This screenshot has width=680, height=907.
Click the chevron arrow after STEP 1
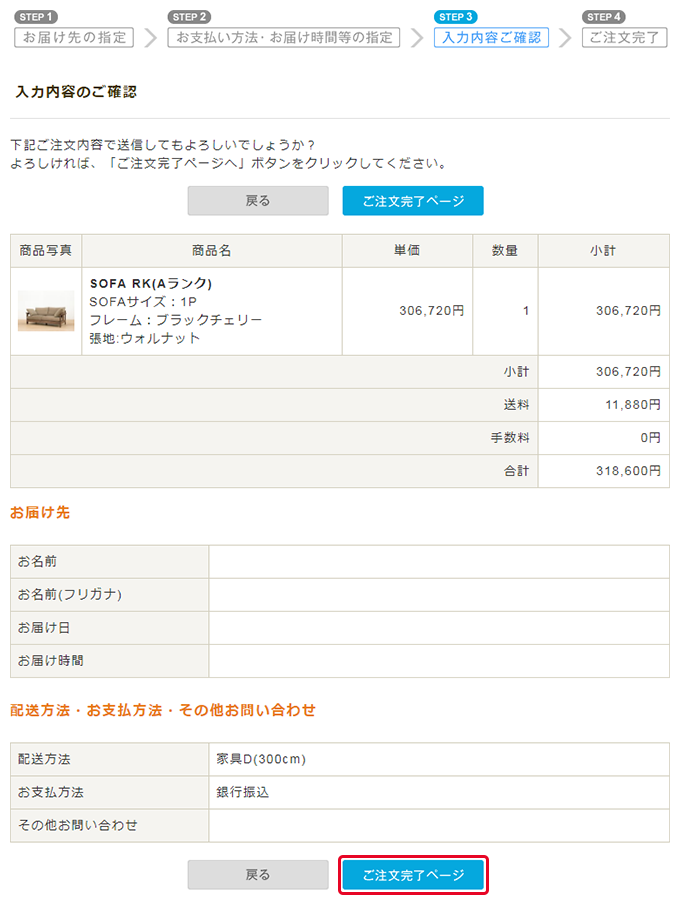(151, 38)
